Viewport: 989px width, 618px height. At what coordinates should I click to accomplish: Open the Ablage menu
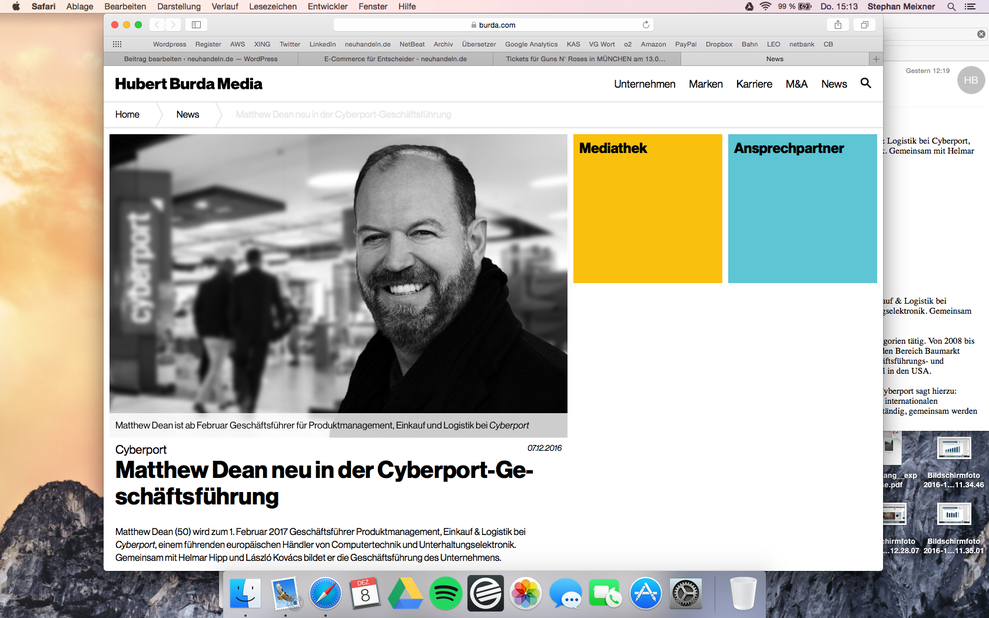[x=79, y=6]
